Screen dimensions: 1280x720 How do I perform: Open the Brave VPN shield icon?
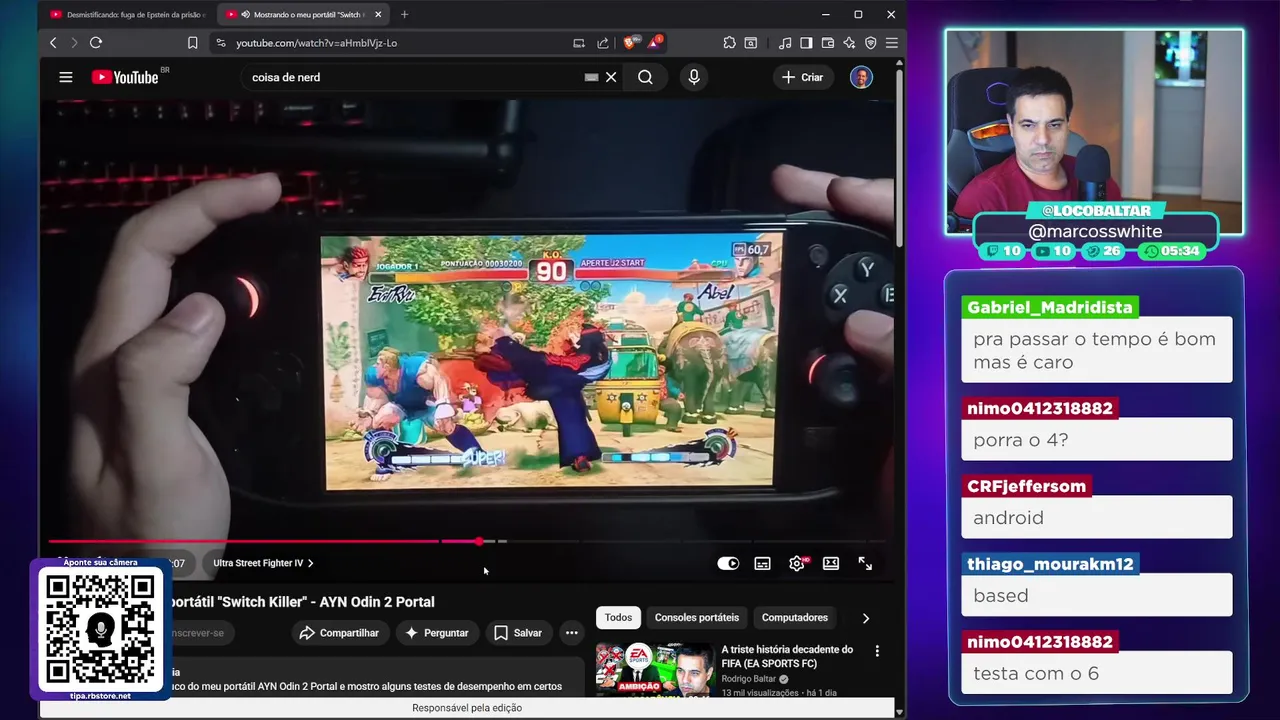point(871,43)
